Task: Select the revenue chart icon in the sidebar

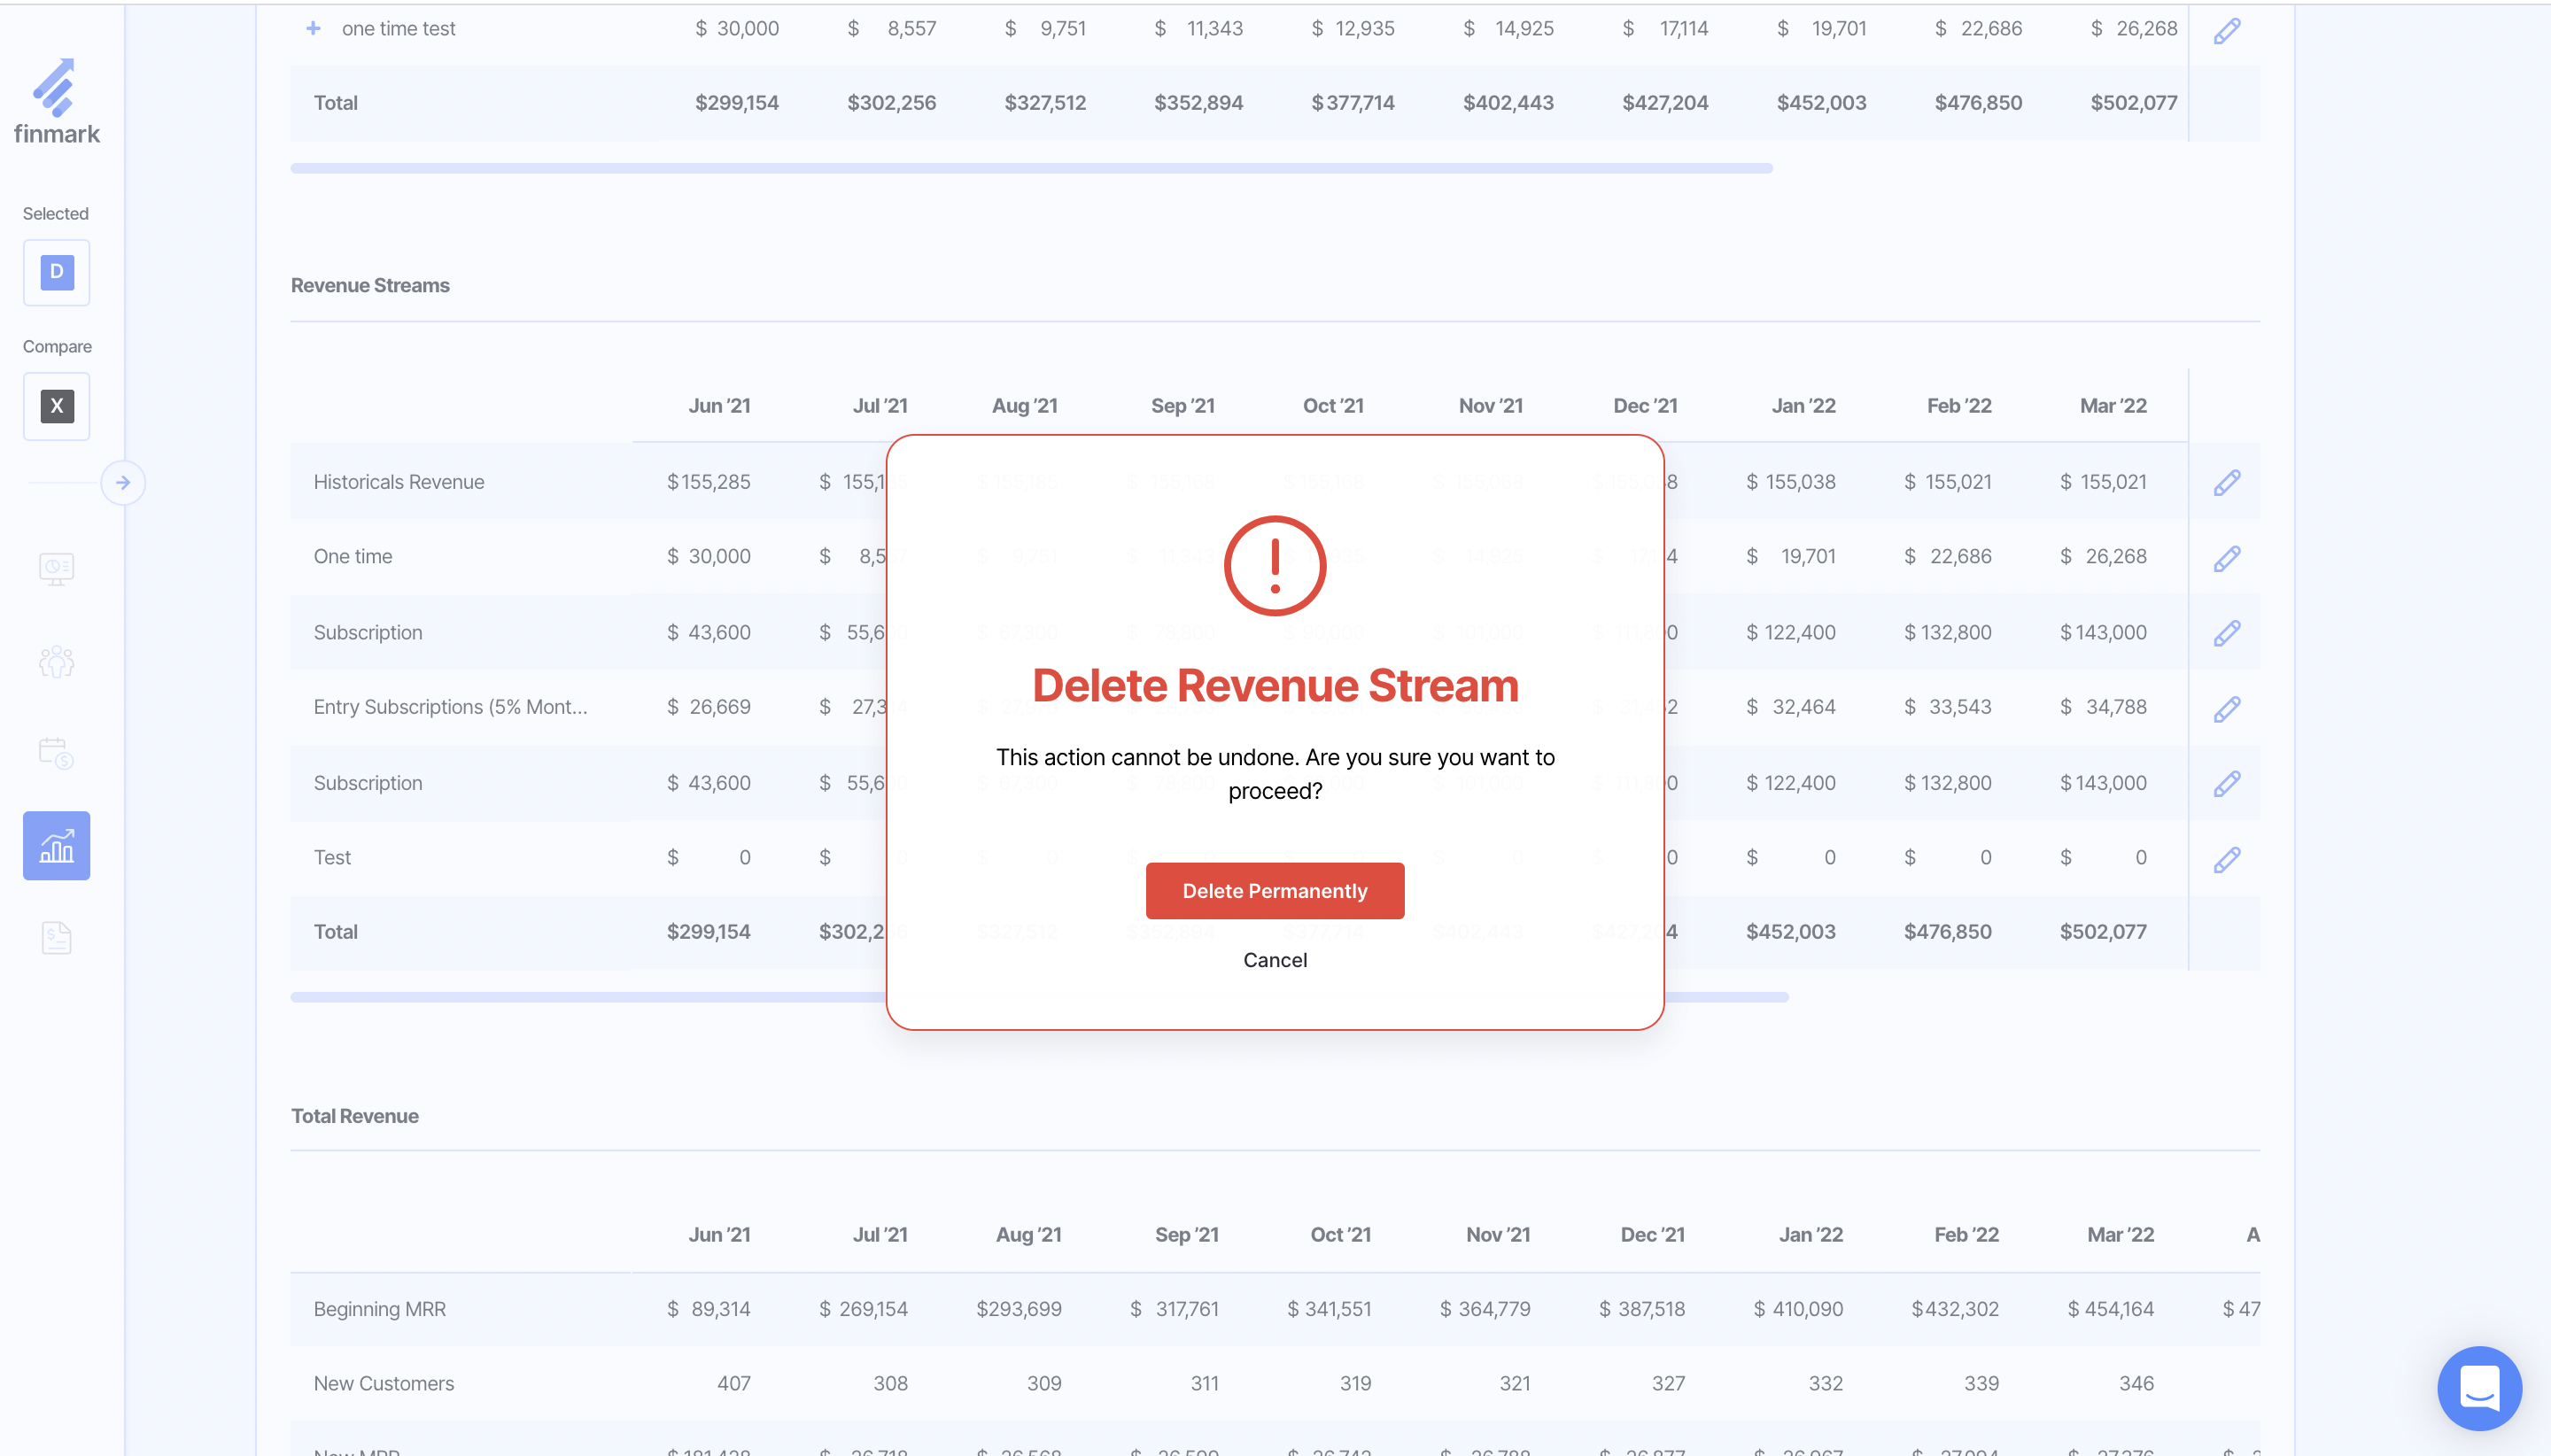Action: (x=56, y=846)
